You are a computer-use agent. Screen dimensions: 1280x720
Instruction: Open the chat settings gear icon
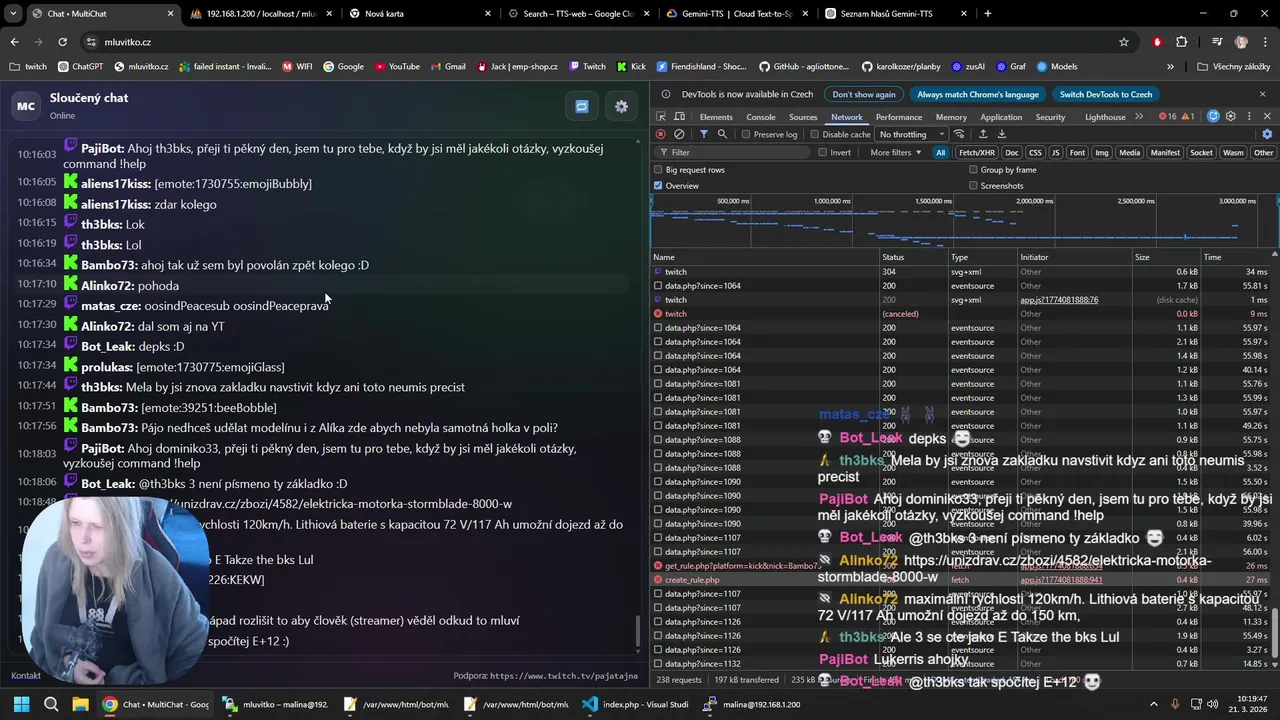point(621,106)
